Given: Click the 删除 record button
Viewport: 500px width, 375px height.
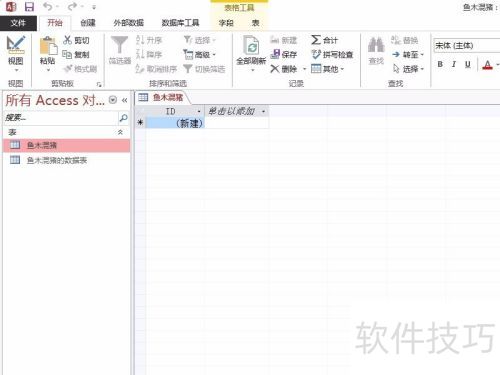Looking at the screenshot, I should pyautogui.click(x=284, y=69).
